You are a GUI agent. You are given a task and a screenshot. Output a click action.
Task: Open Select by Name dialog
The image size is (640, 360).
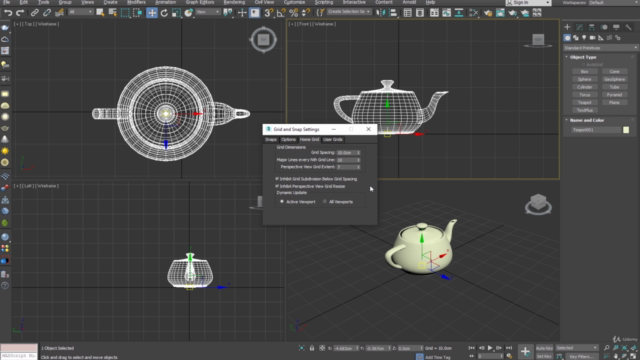click(x=113, y=13)
